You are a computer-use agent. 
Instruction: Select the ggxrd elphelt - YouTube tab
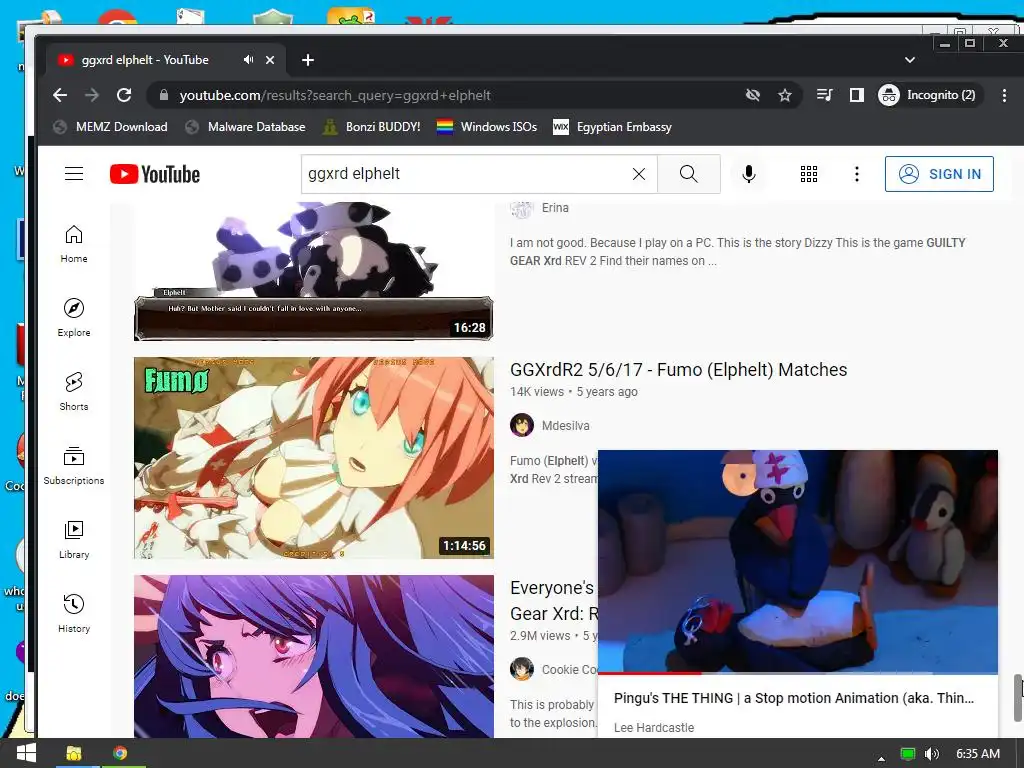[166, 60]
